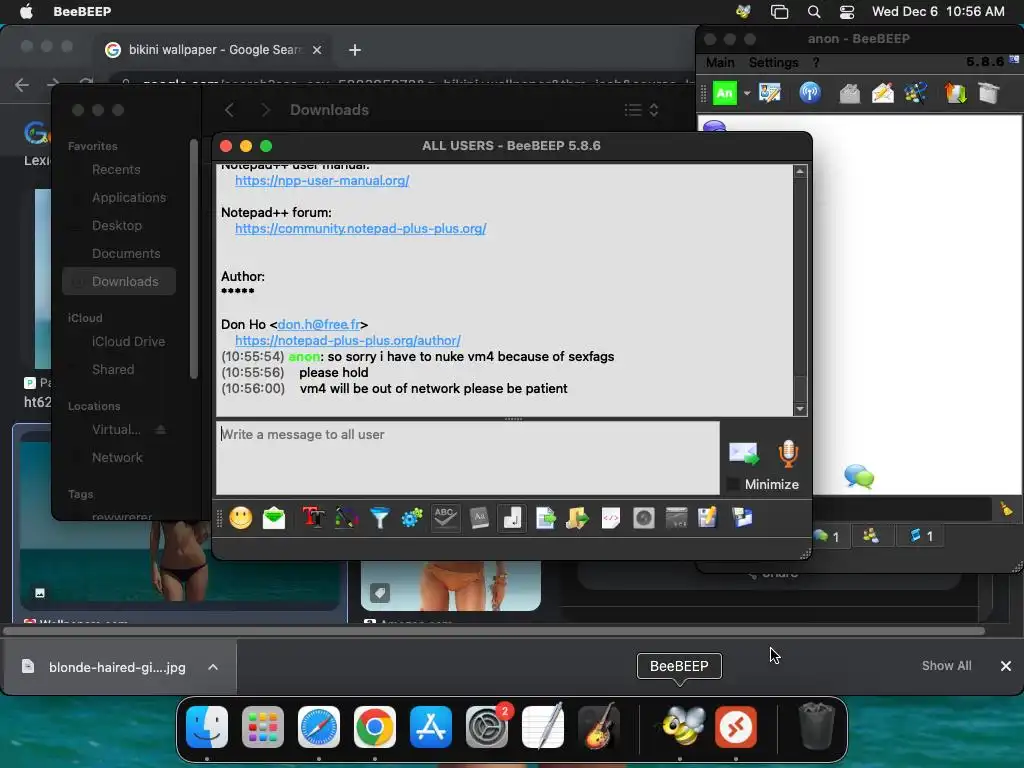Eject the Virtual... volume in Finder
1024x768 pixels.
click(x=161, y=430)
